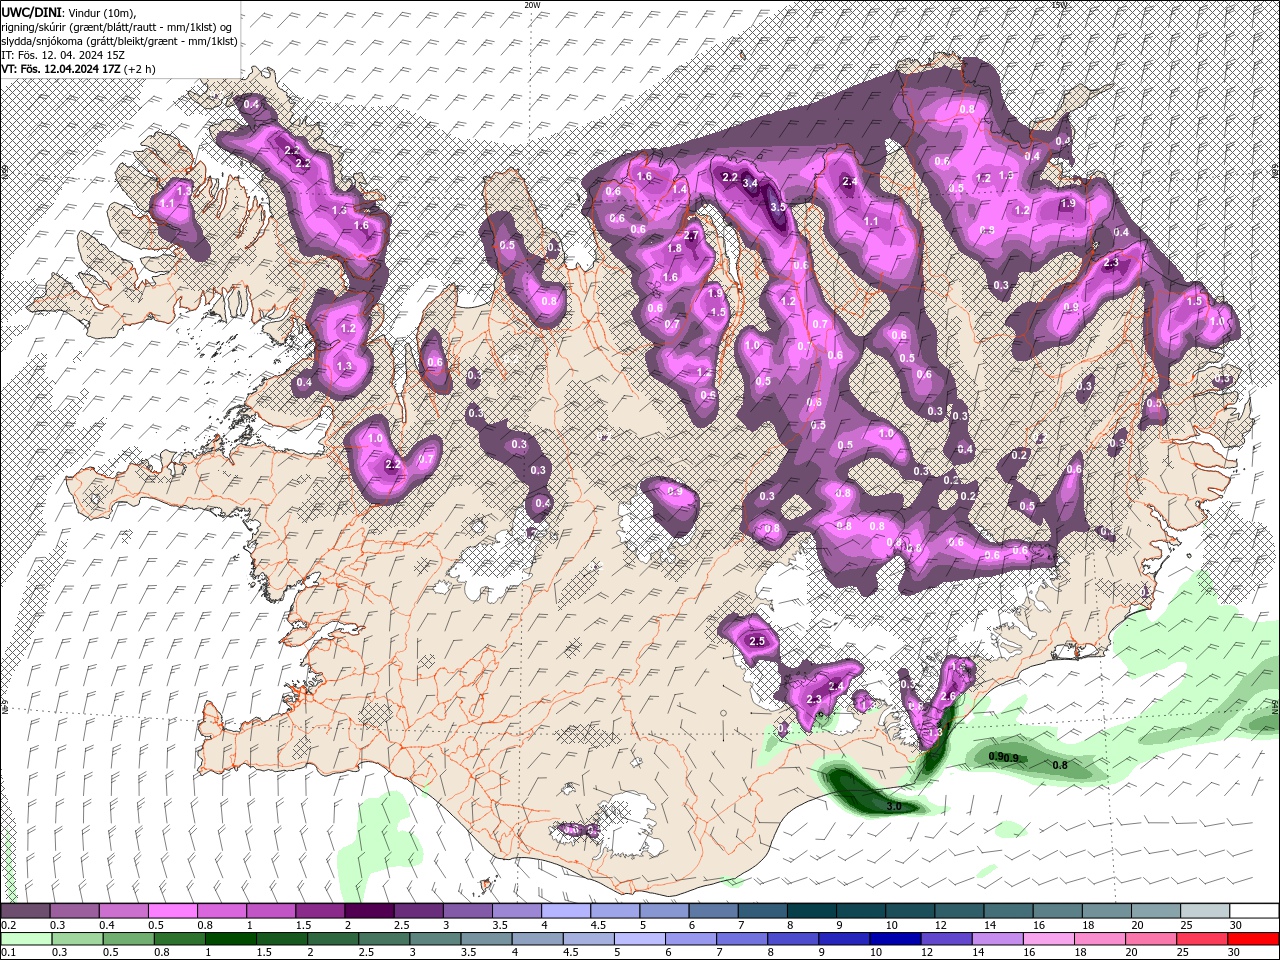Click the 1.5 value beside the 1.0 on the east coast
Screen dimensions: 1280x960
(1194, 301)
